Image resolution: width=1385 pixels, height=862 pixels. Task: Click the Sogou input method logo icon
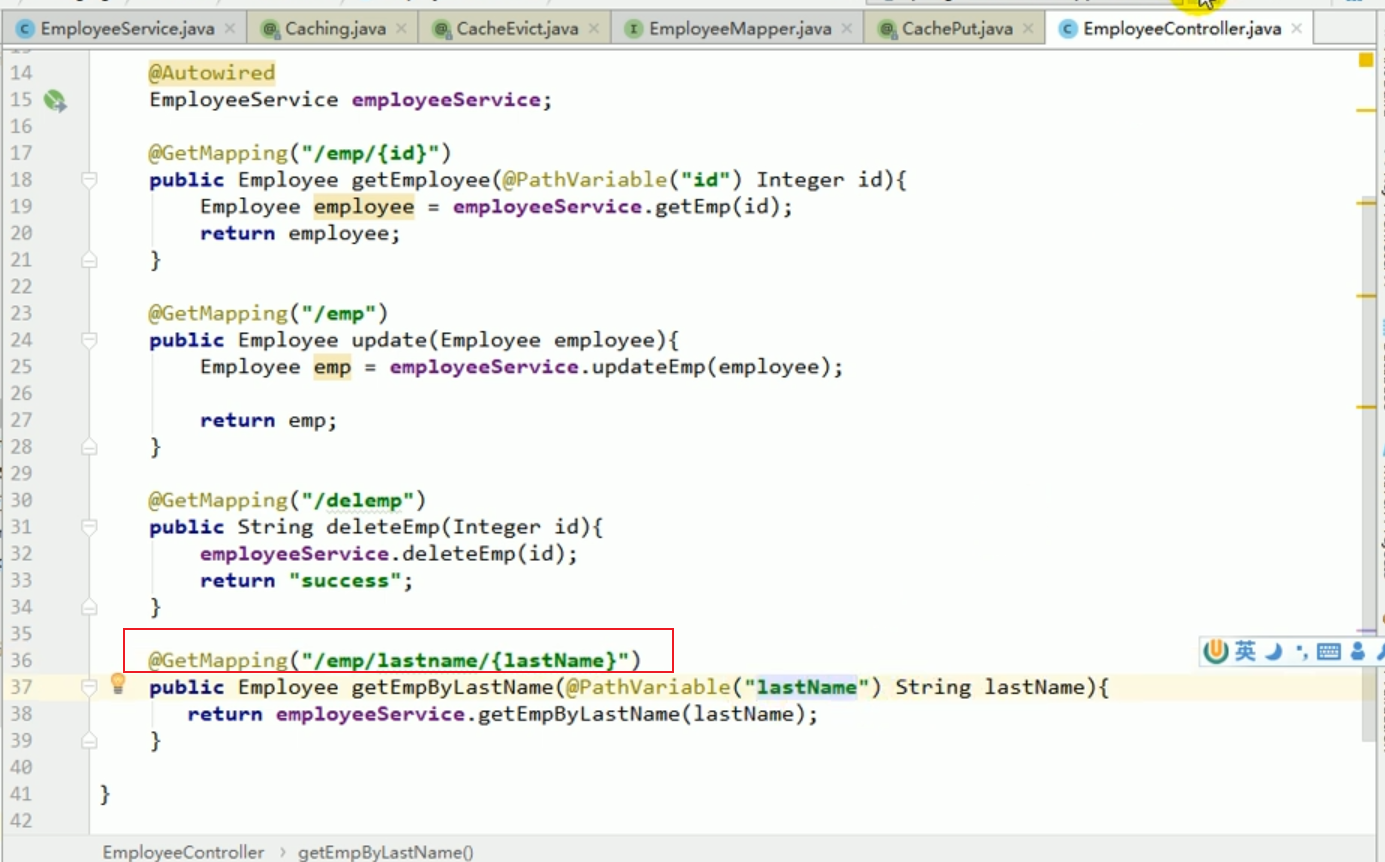click(x=1216, y=653)
